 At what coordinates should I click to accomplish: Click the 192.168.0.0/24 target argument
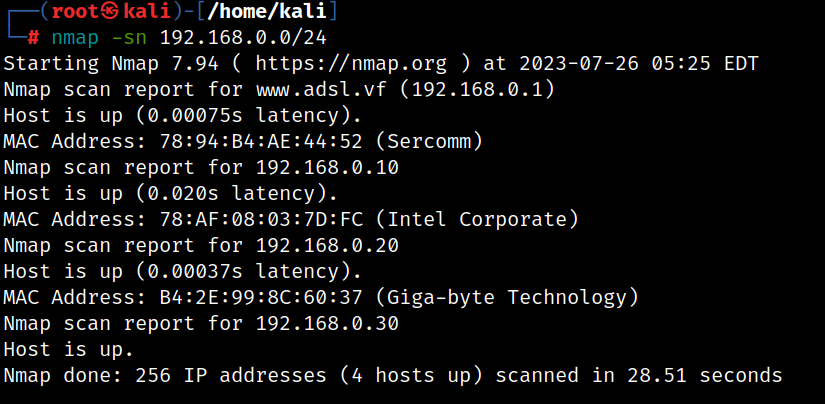tap(243, 38)
